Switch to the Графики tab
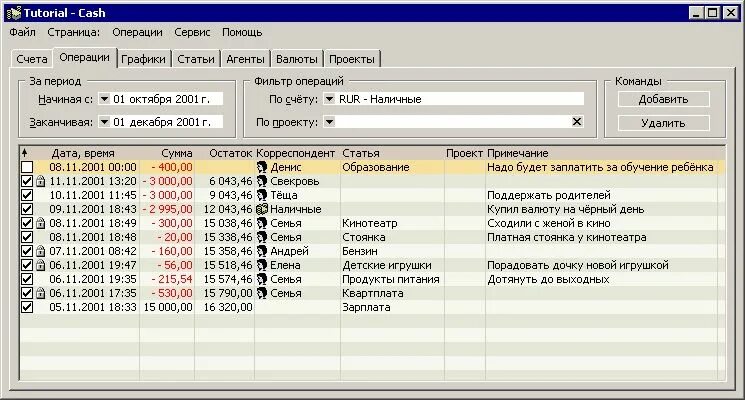The width and height of the screenshot is (745, 400). point(143,59)
